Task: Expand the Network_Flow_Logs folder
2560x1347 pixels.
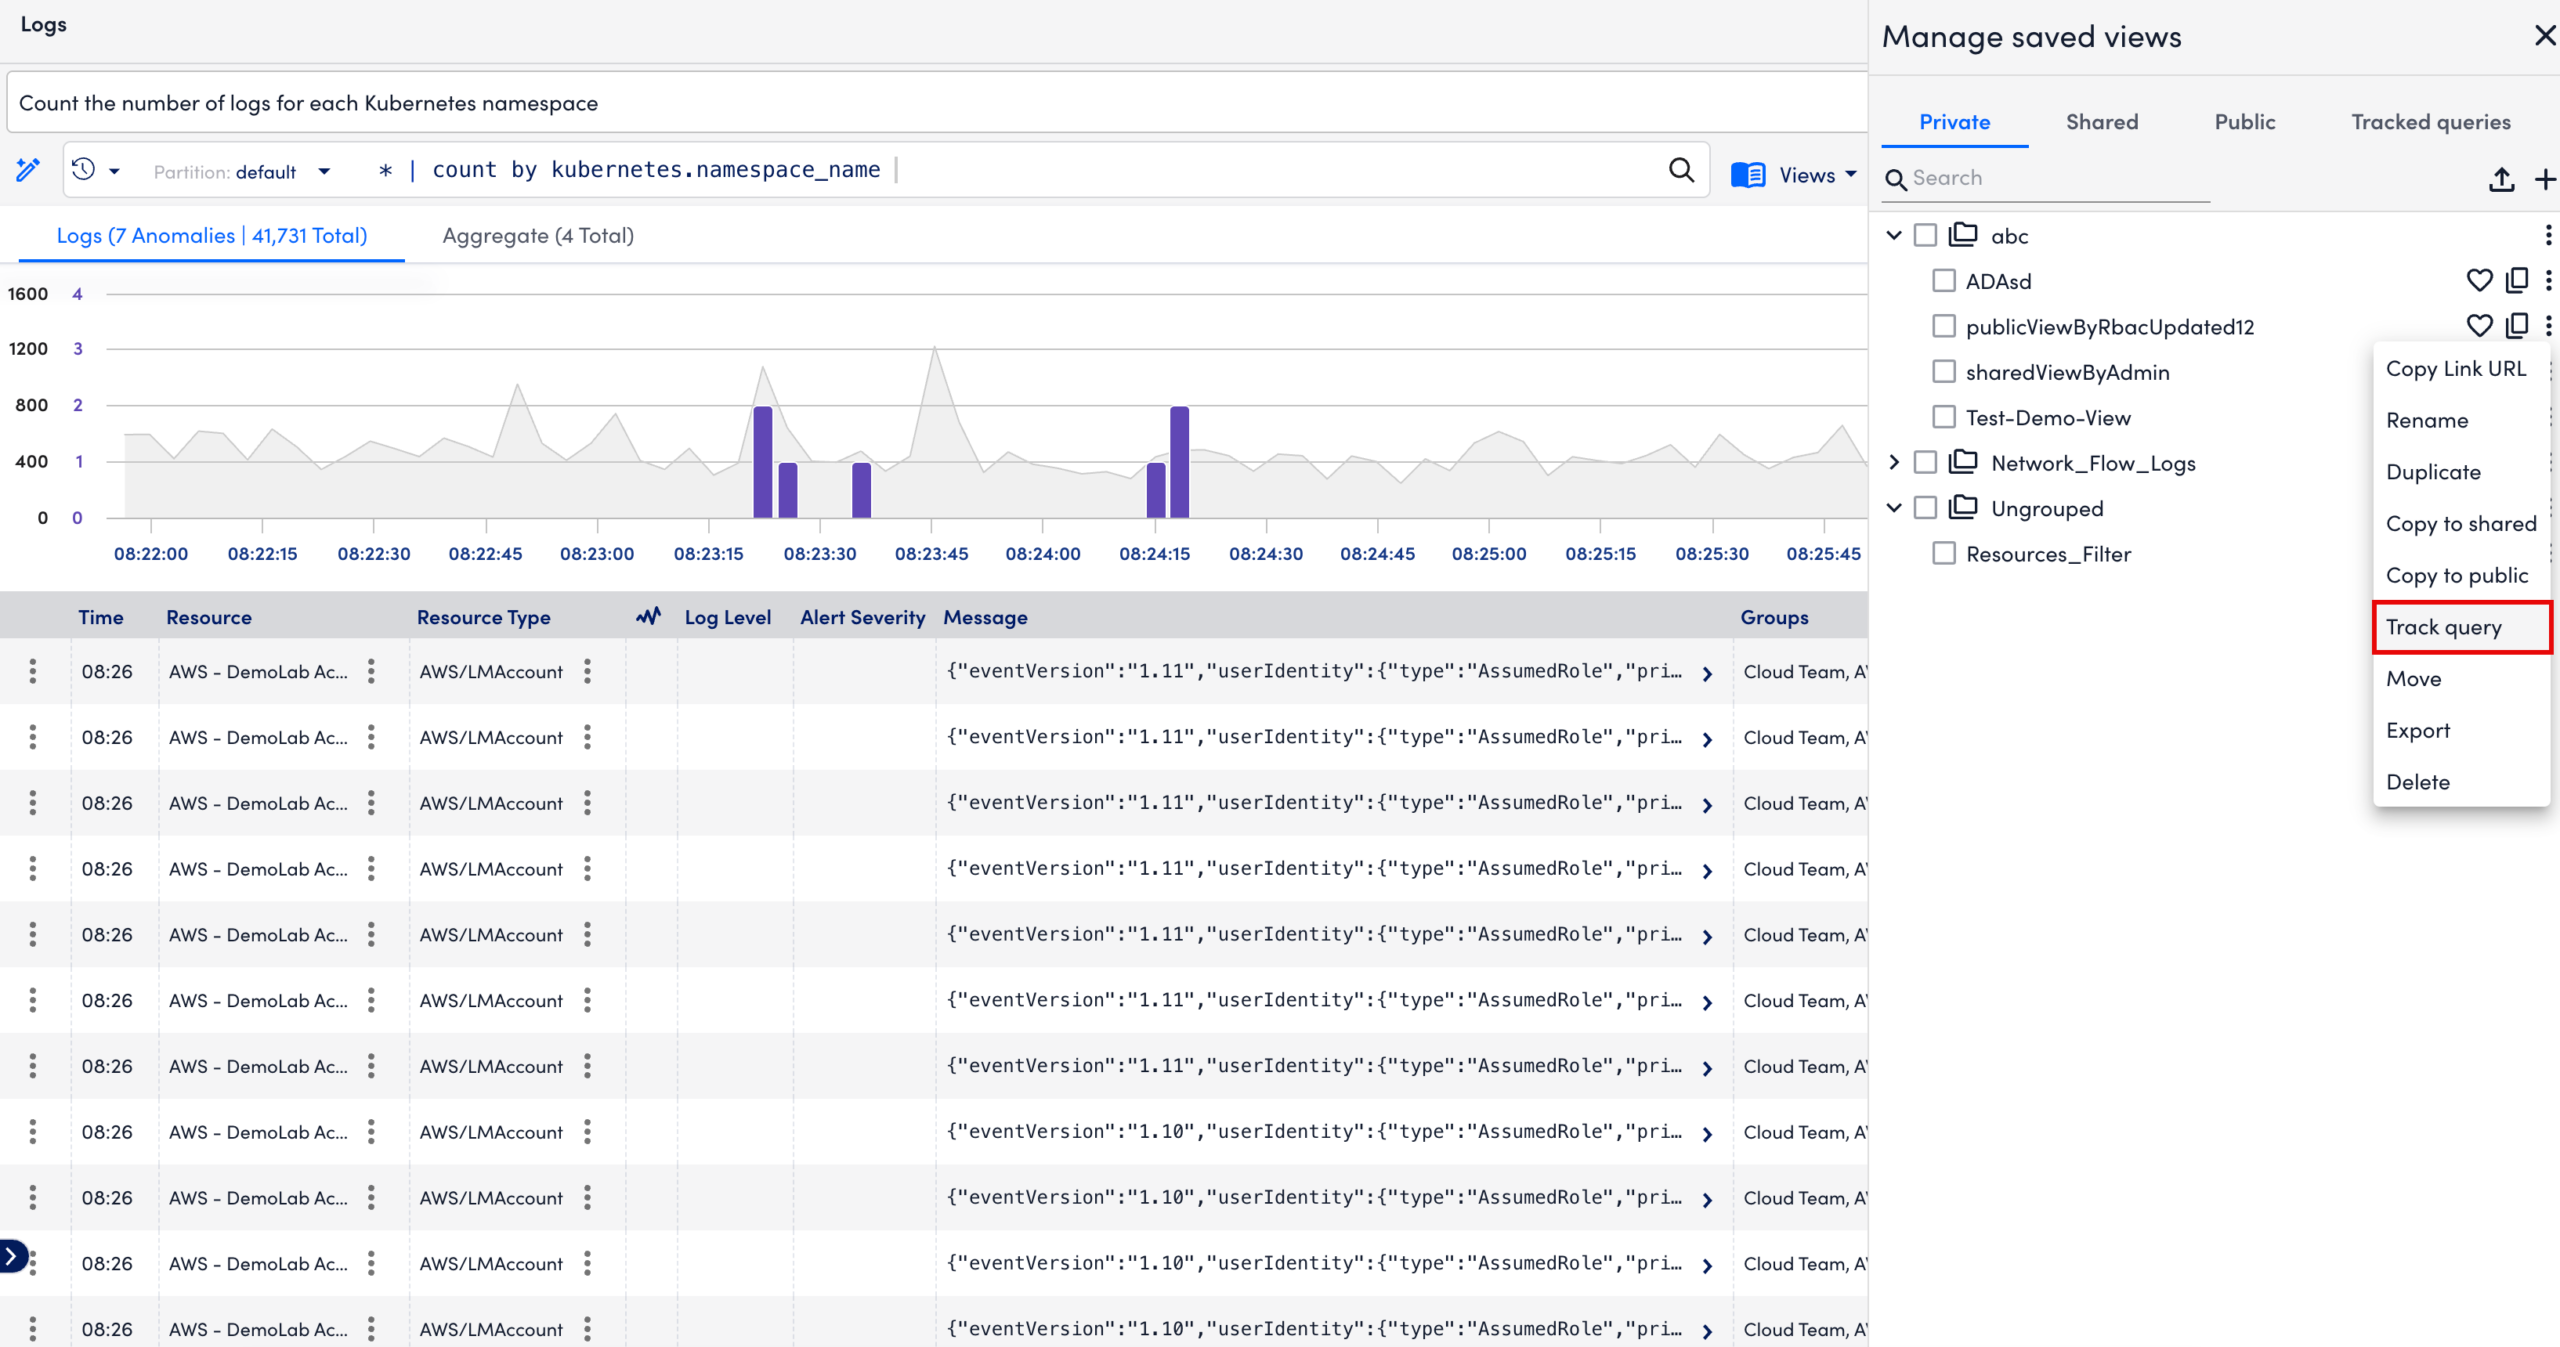Action: (1893, 462)
